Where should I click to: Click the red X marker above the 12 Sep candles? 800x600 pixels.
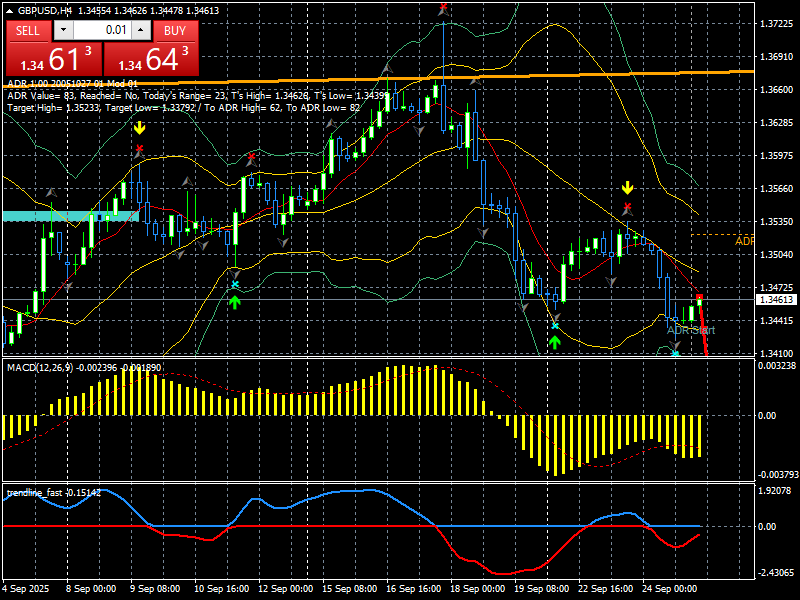251,156
